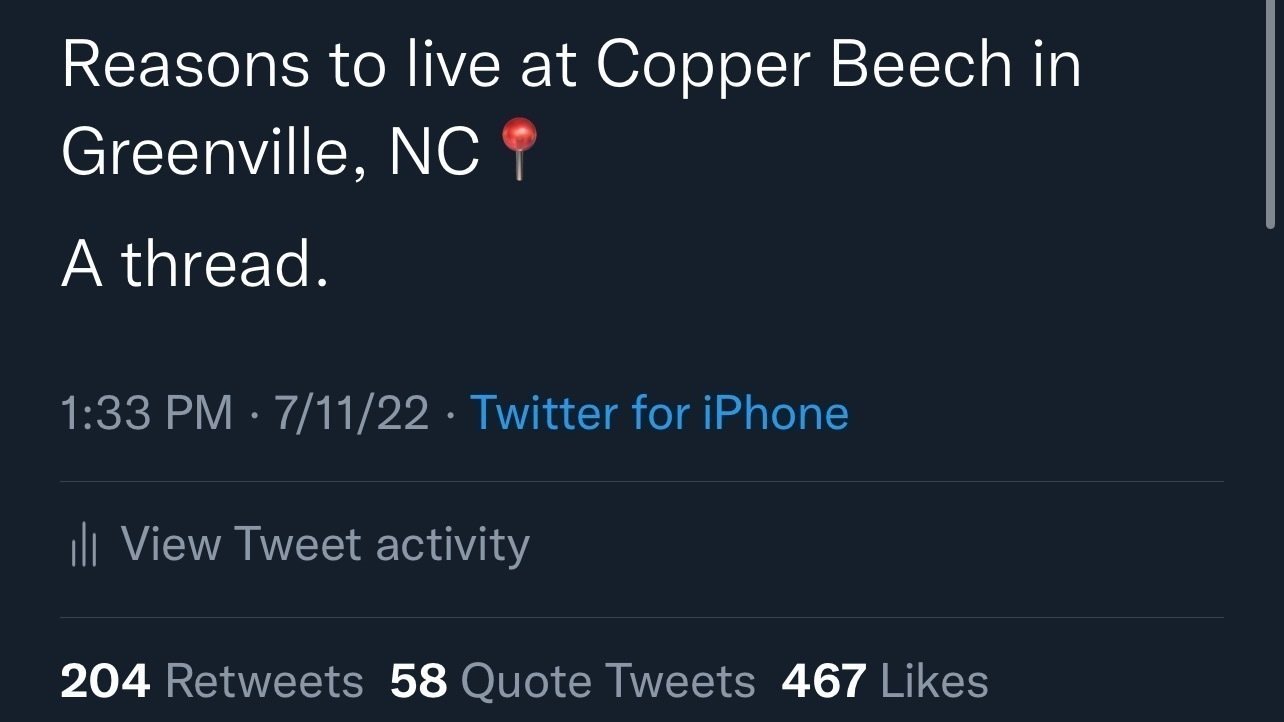View the 204 Retweets list
This screenshot has width=1284, height=722.
[210, 679]
